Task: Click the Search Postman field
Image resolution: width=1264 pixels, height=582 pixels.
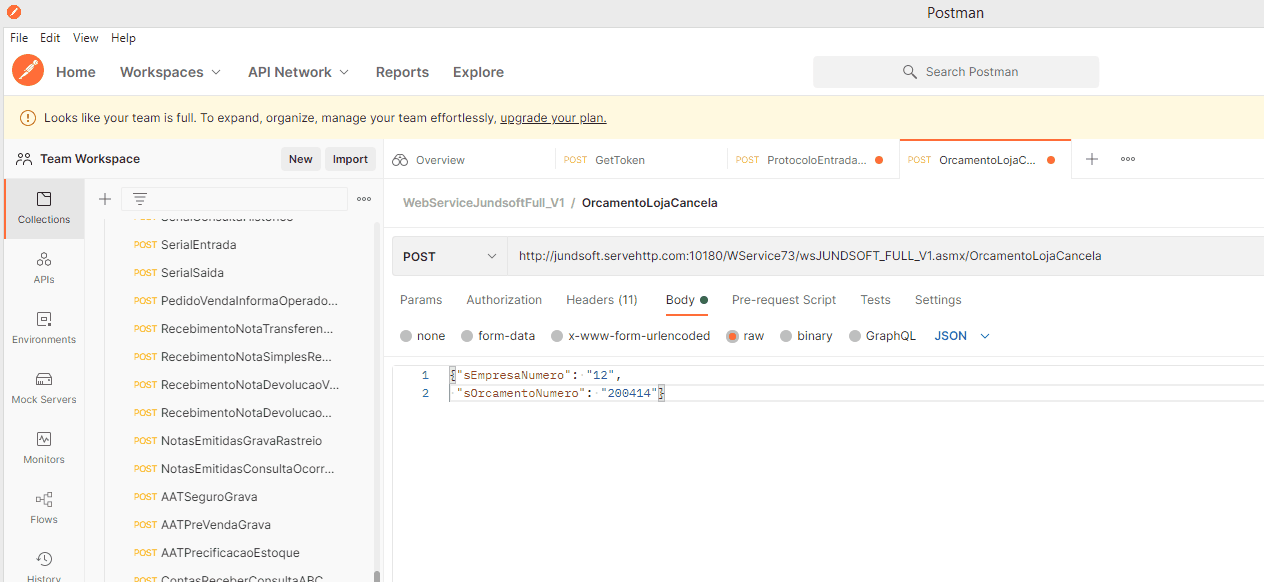Action: point(956,72)
